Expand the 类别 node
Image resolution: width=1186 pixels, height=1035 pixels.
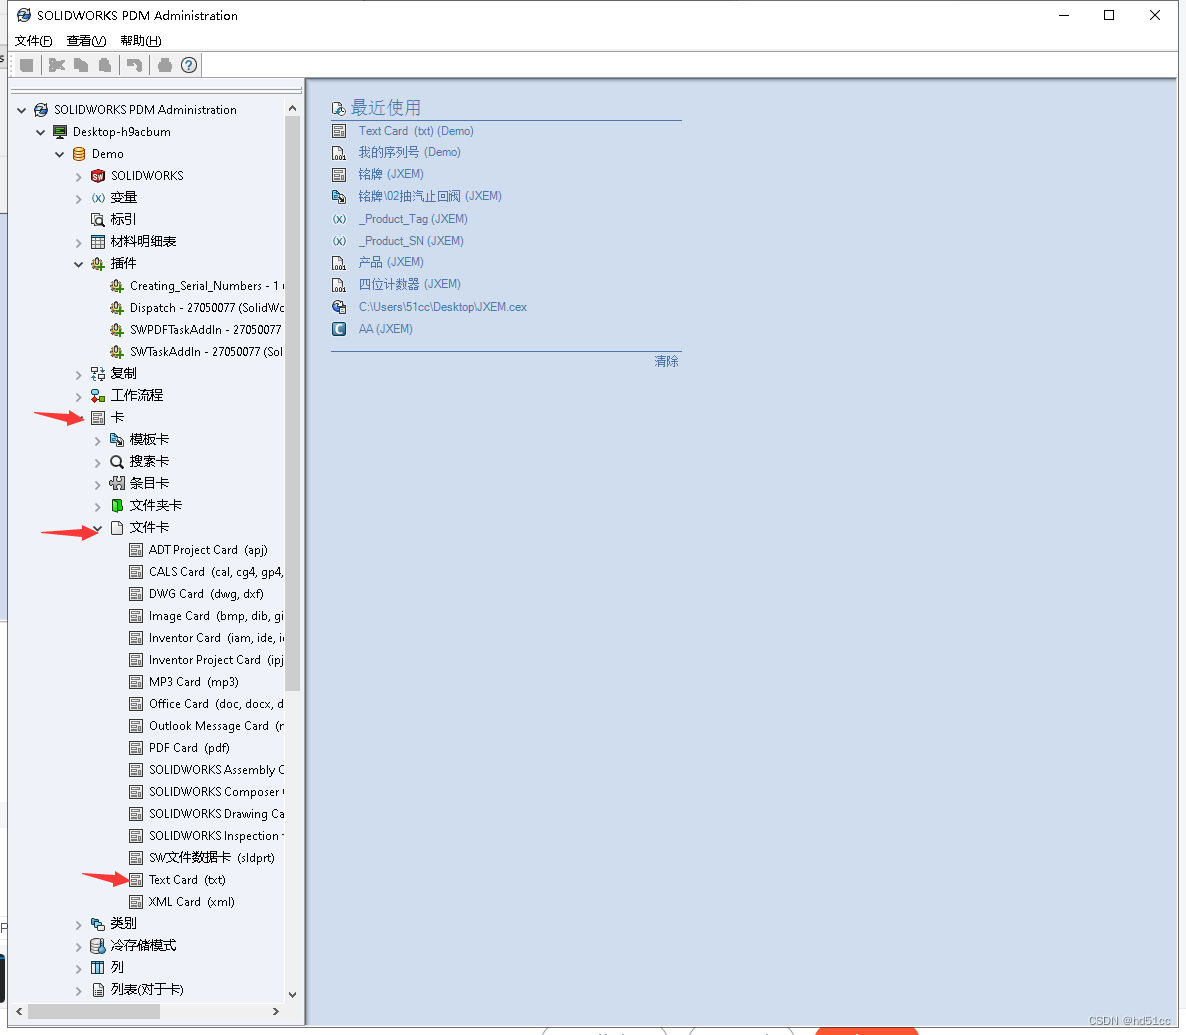point(79,925)
